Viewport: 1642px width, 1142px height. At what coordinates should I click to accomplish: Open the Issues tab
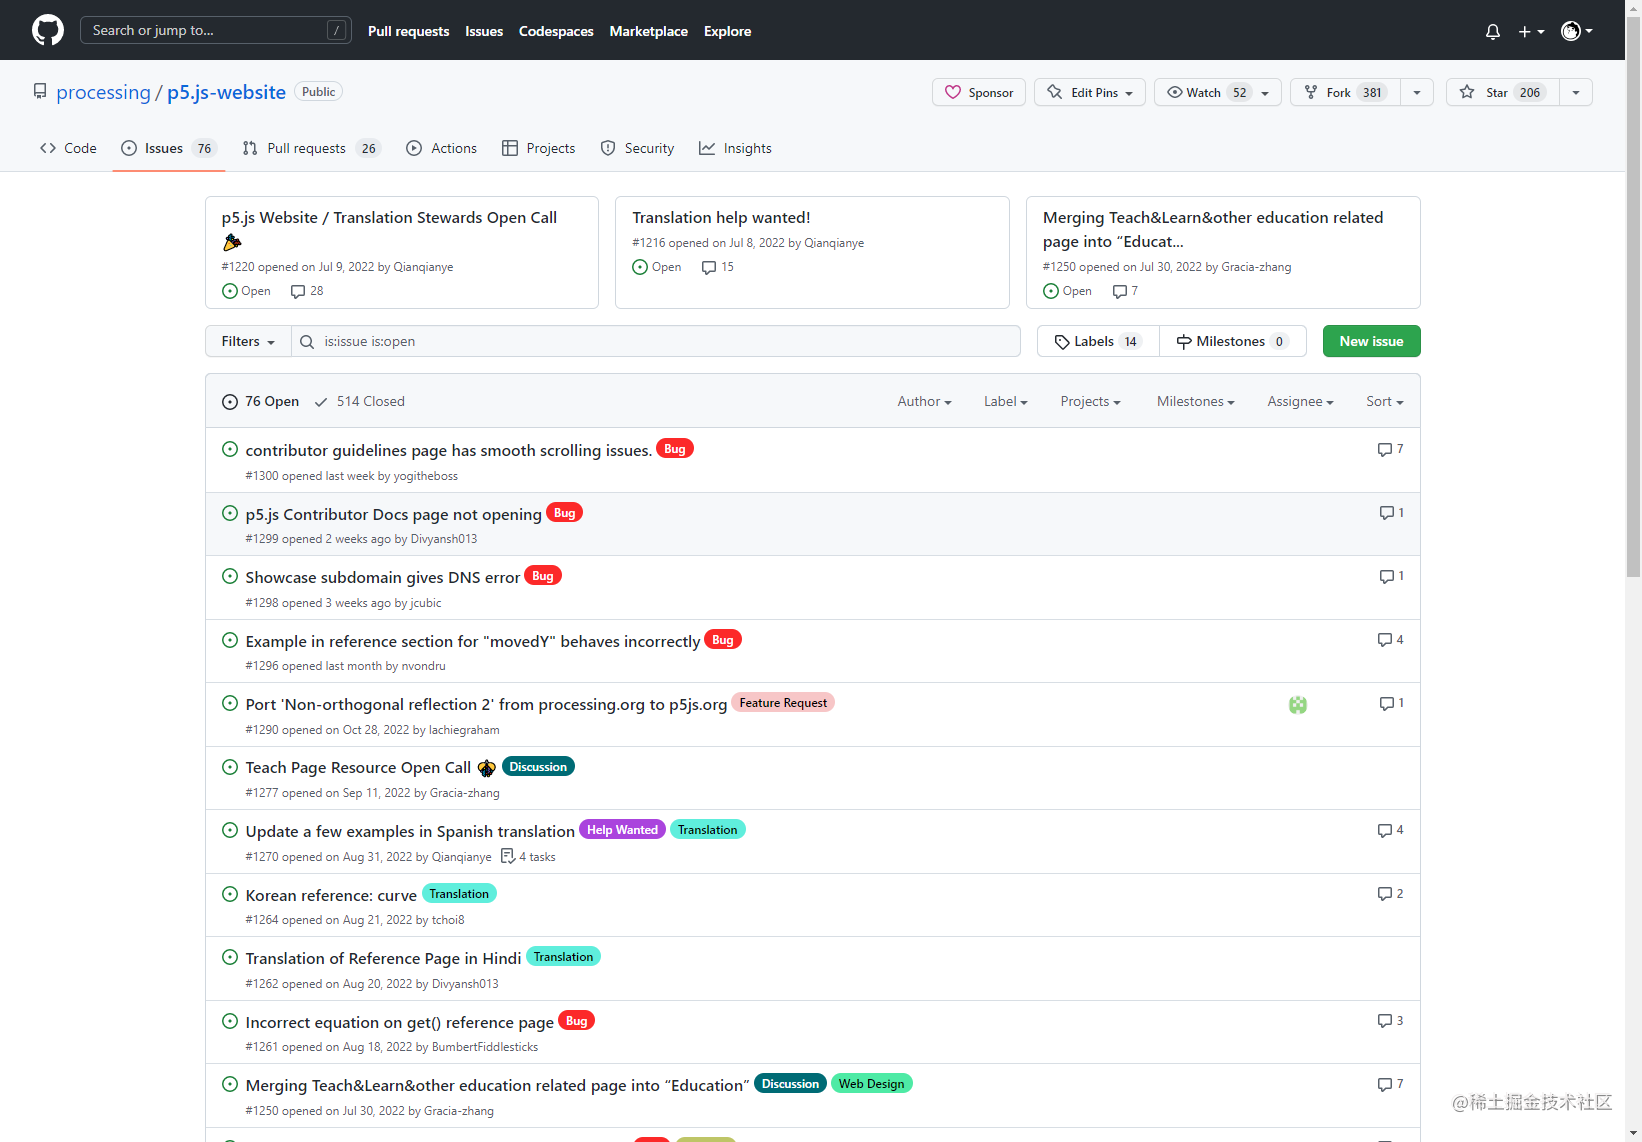point(168,148)
